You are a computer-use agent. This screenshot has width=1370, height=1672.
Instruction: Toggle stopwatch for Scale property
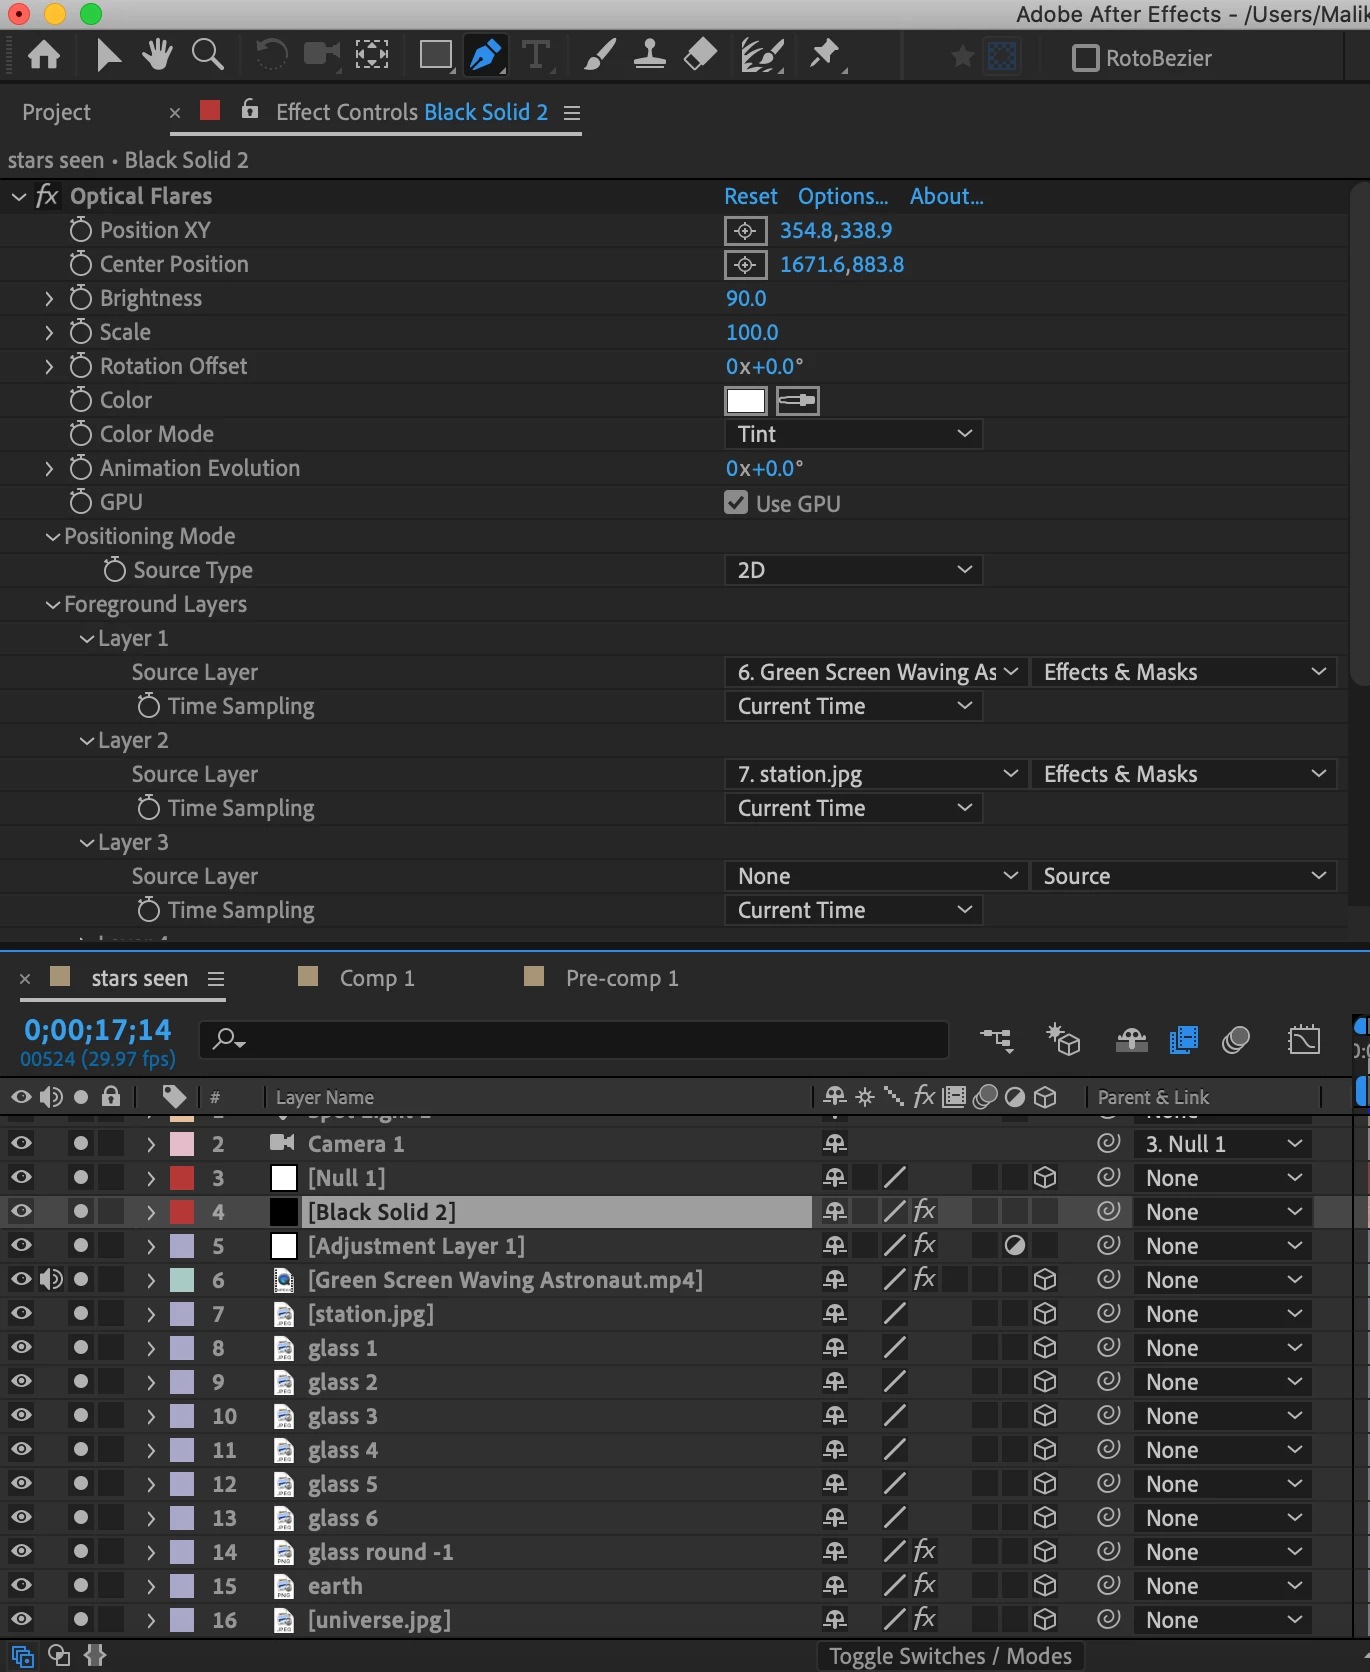(x=81, y=332)
